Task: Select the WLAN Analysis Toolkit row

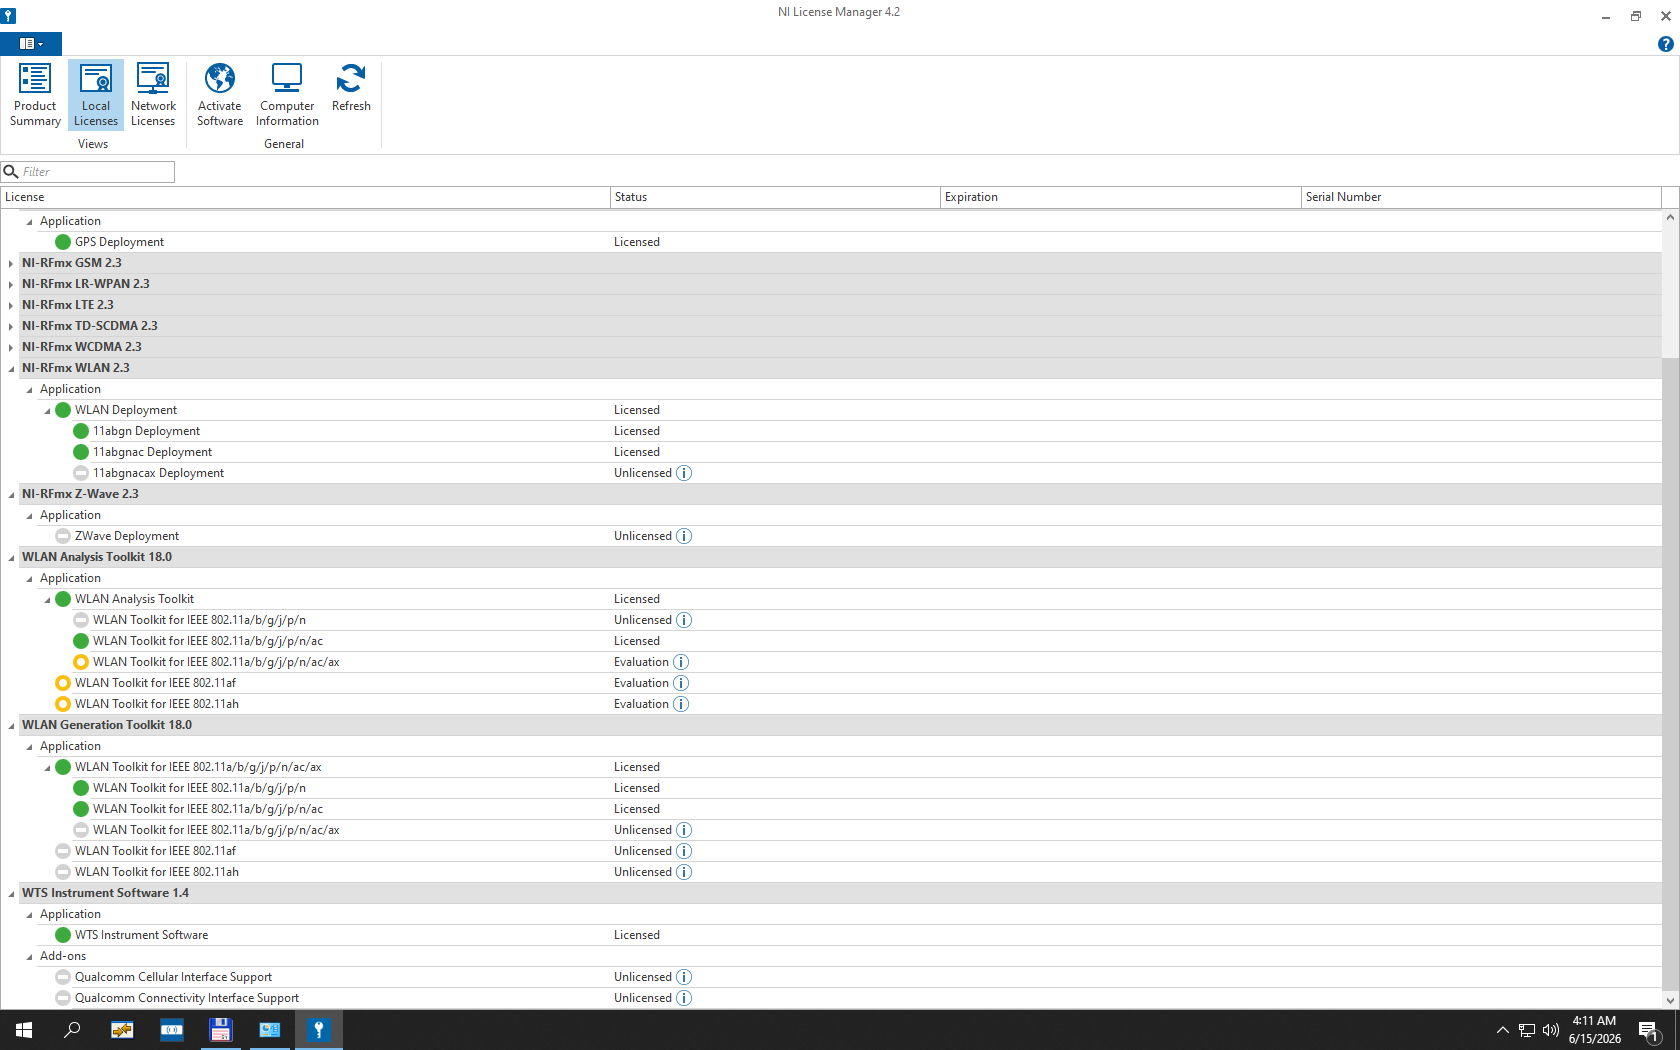Action: 831,599
